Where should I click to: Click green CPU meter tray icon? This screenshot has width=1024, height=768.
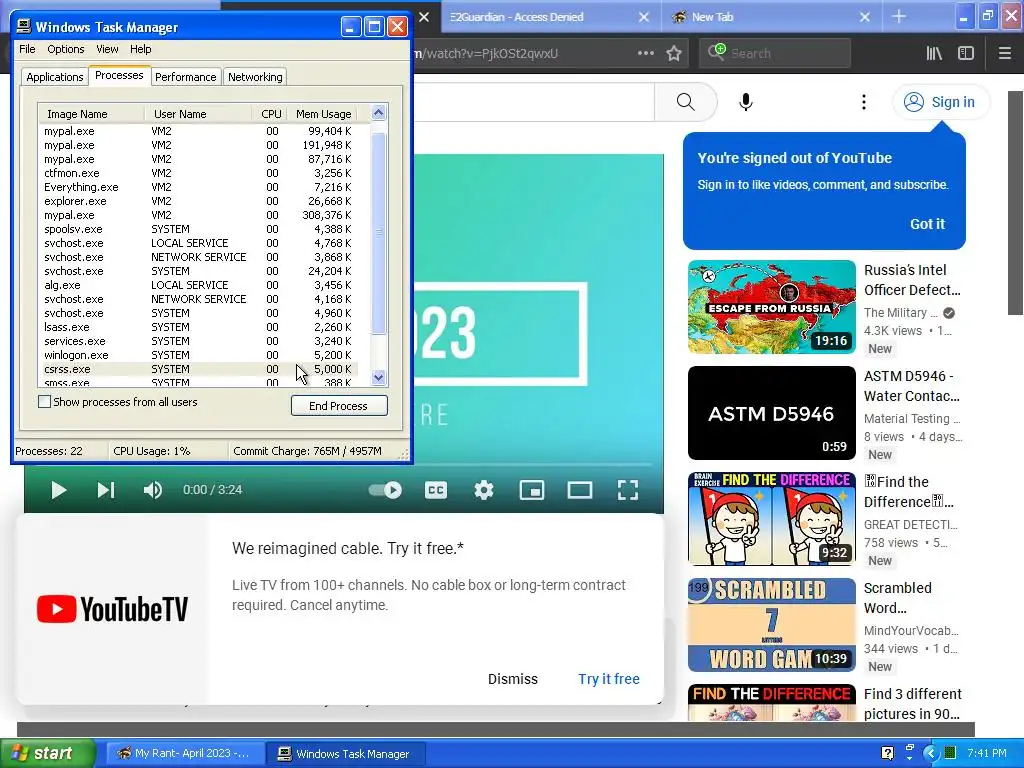[950, 753]
